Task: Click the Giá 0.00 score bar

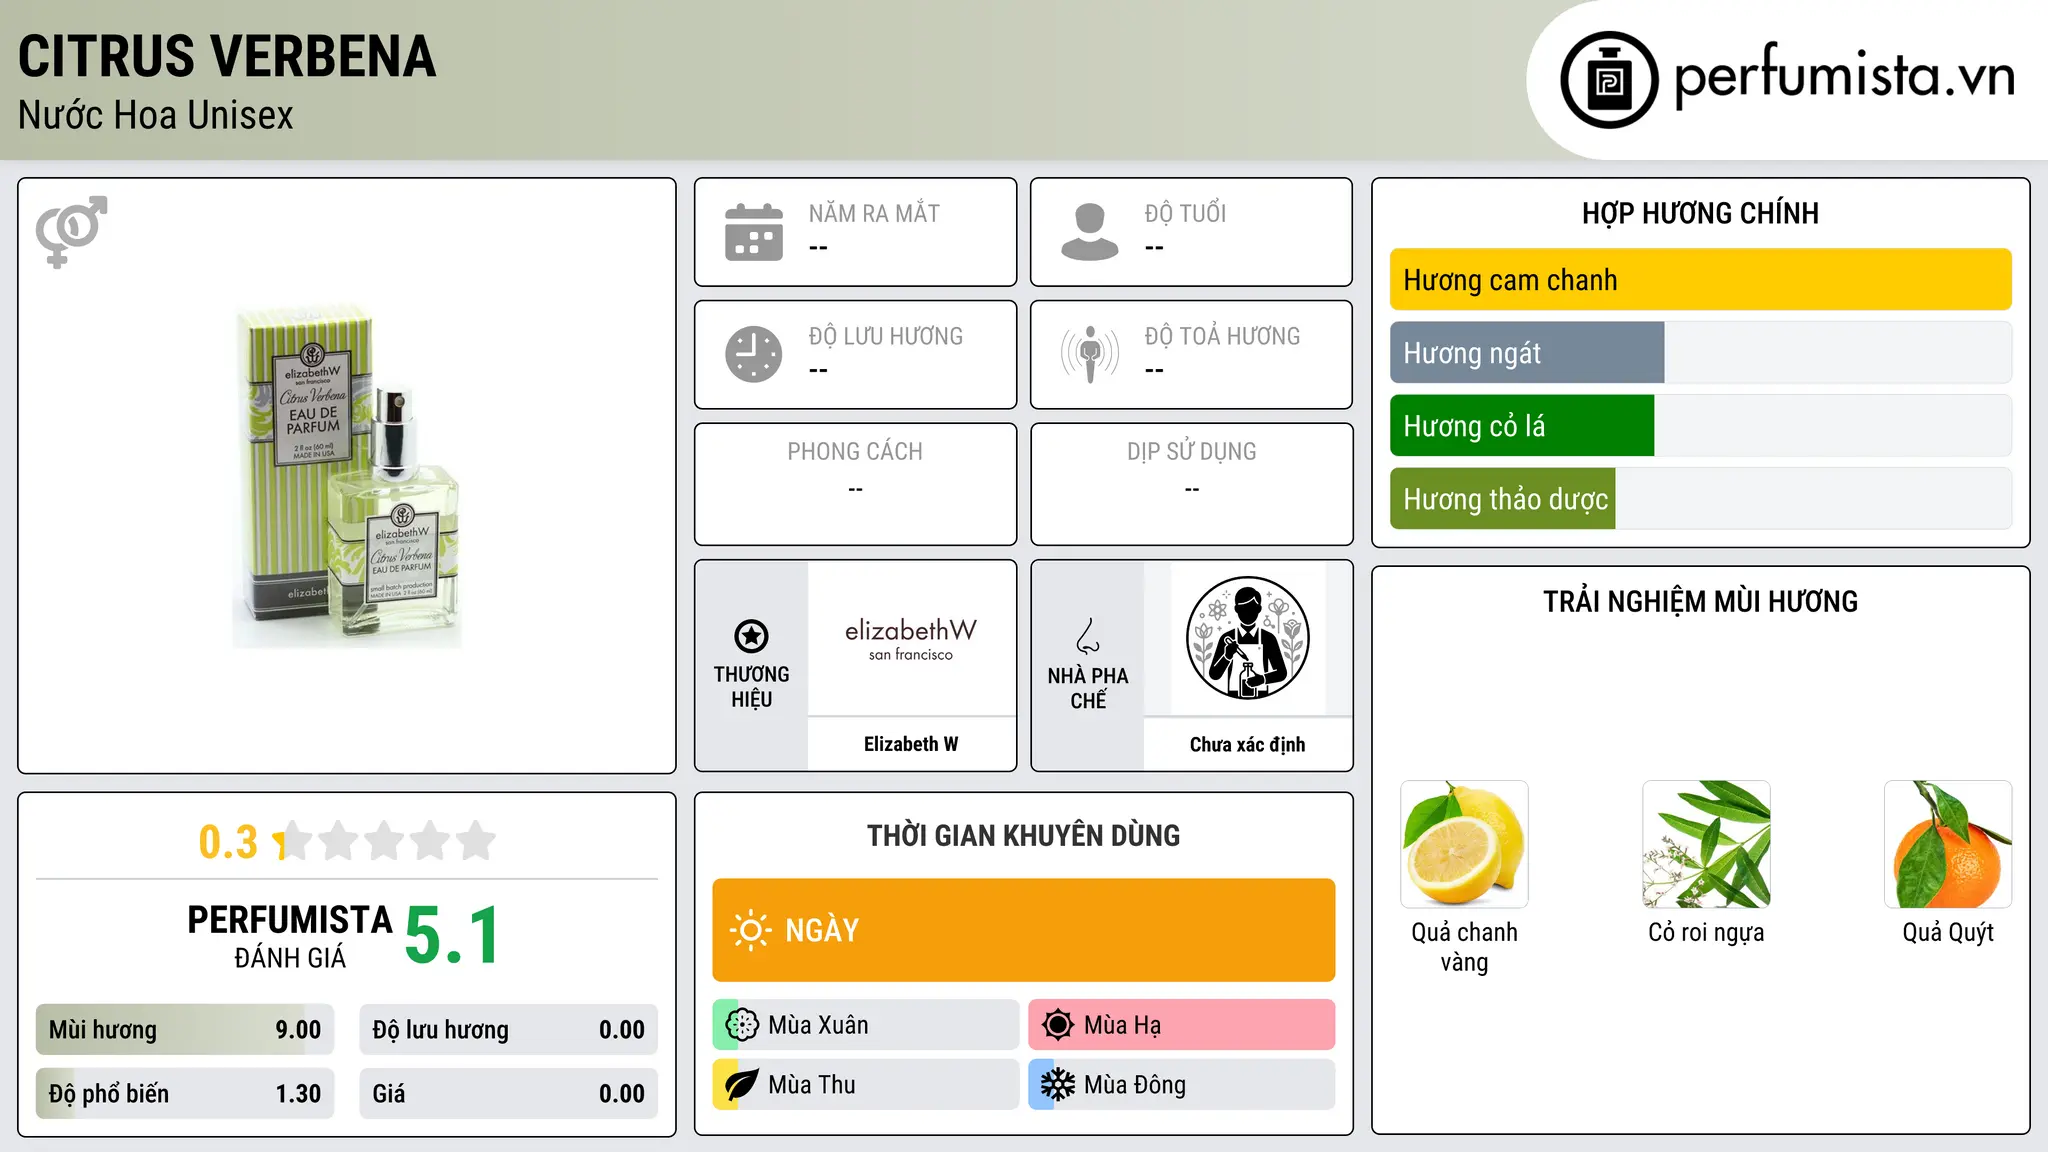Action: [509, 1094]
